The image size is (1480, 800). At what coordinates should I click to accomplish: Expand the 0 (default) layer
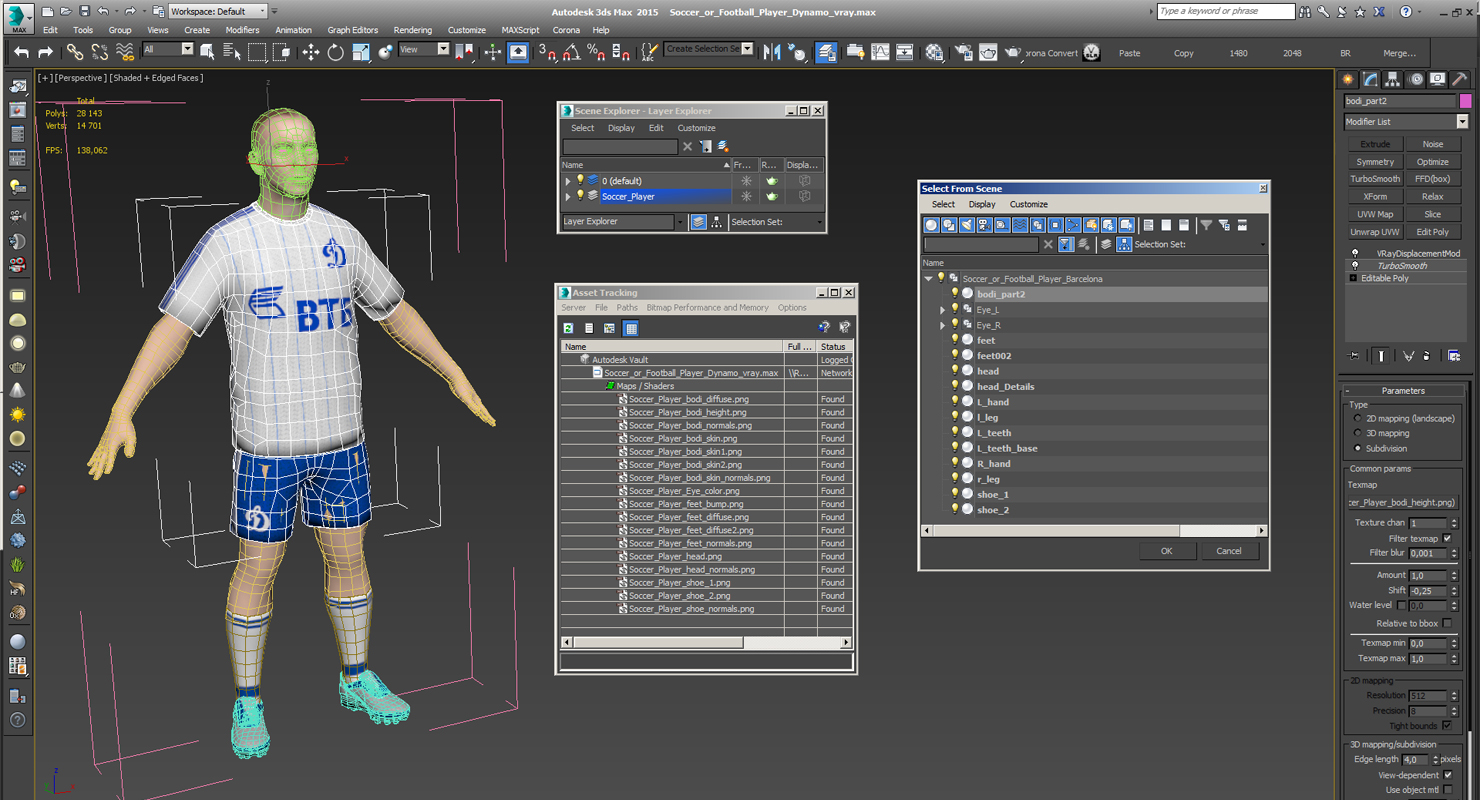tap(568, 181)
